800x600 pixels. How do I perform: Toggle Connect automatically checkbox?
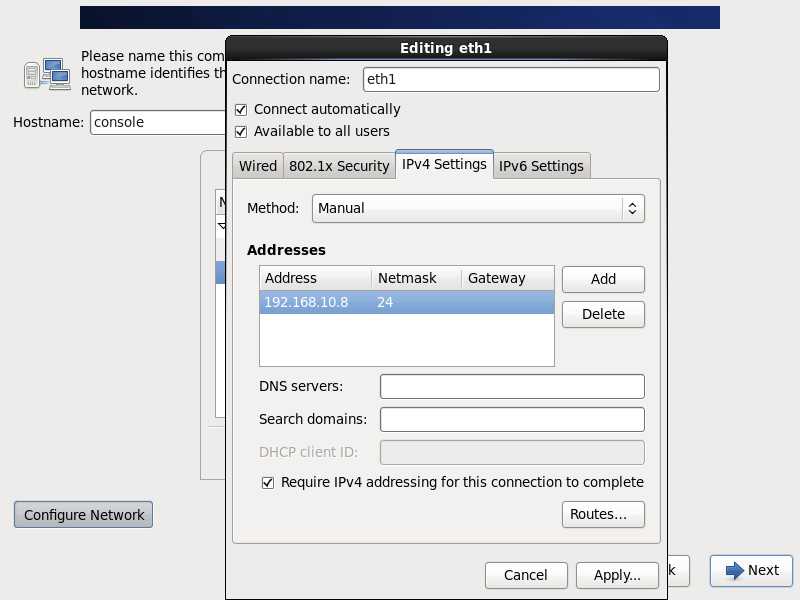coord(241,110)
